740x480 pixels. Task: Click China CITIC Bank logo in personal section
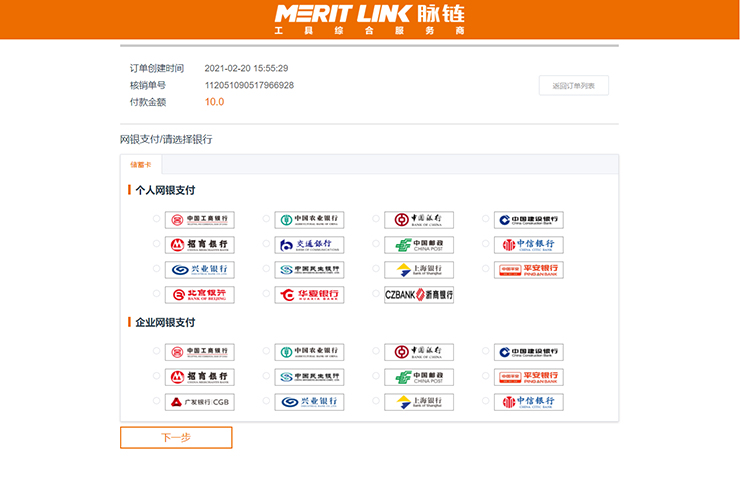tap(529, 245)
